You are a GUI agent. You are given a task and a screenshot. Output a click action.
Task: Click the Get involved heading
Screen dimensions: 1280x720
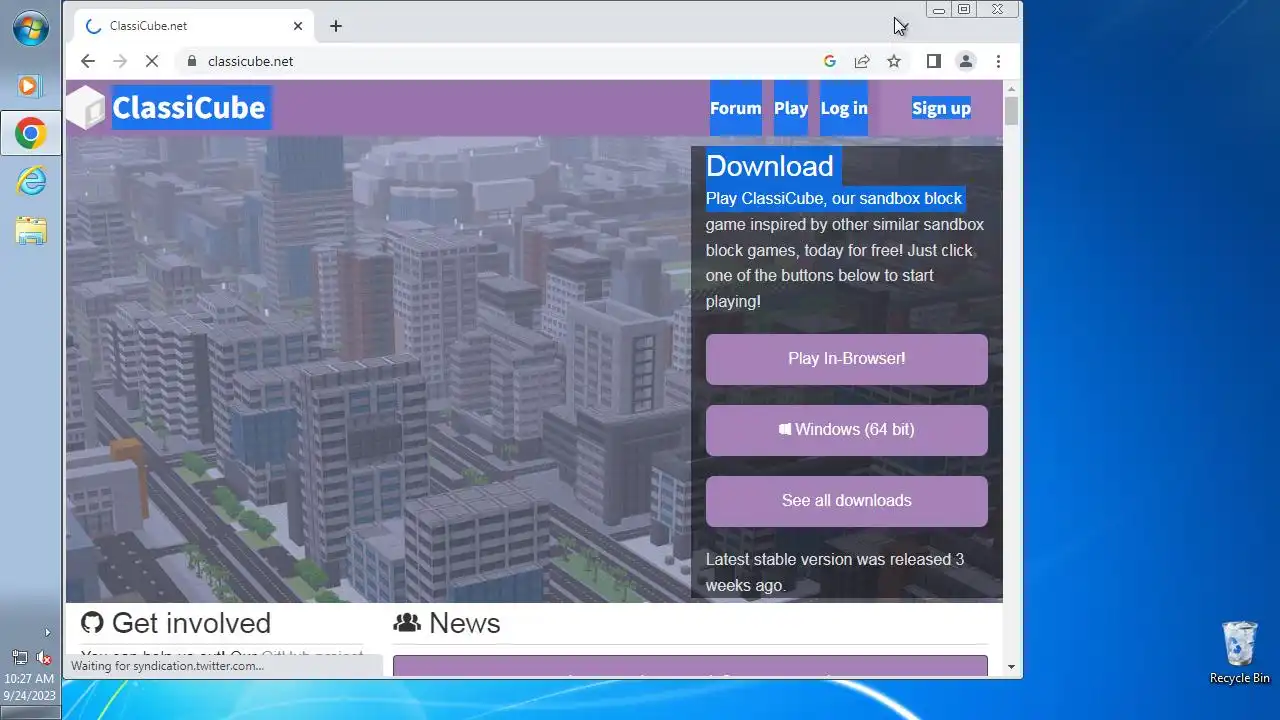click(x=191, y=623)
